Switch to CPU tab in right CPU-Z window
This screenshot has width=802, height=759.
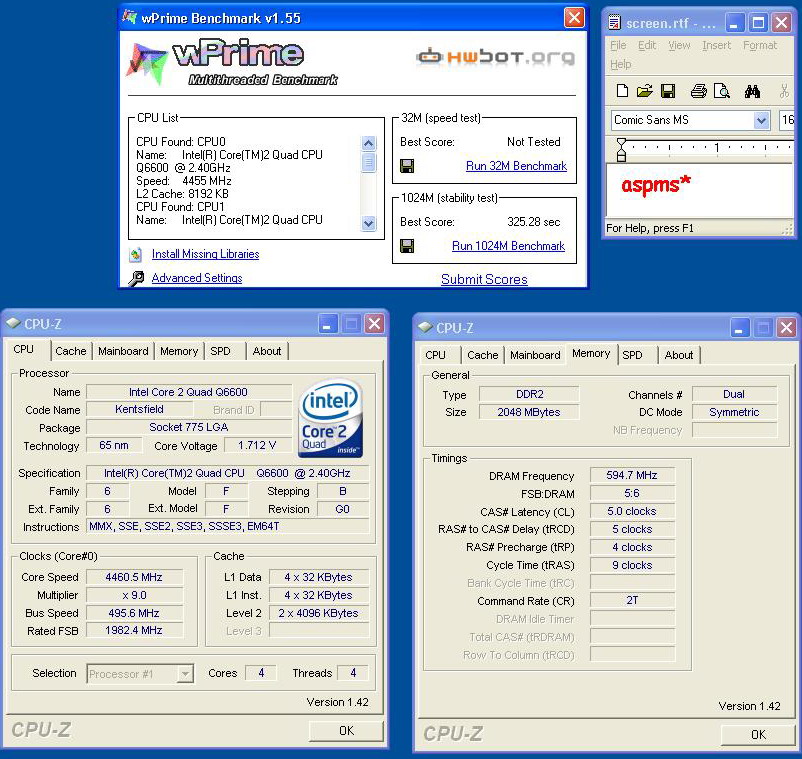[435, 355]
